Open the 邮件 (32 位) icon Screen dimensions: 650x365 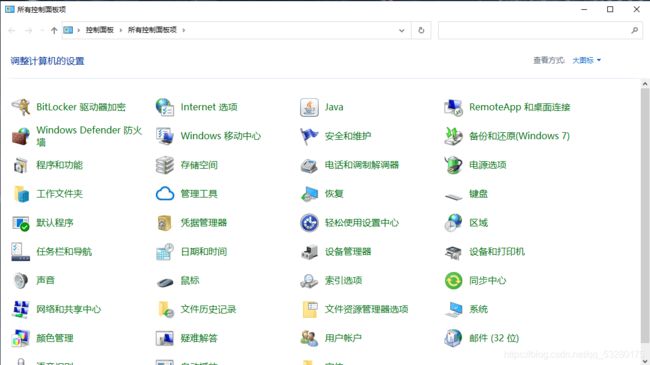coord(454,338)
